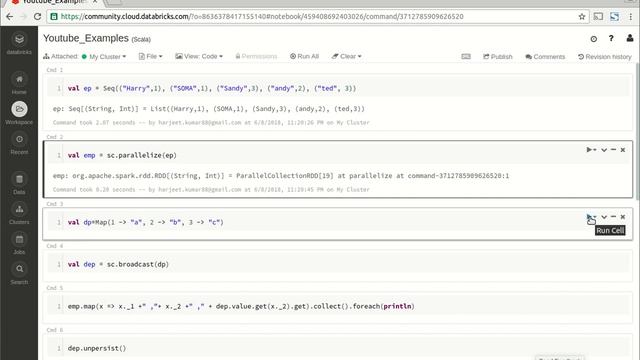The height and width of the screenshot is (360, 640).
Task: Click the Permissions button
Action: click(x=256, y=56)
